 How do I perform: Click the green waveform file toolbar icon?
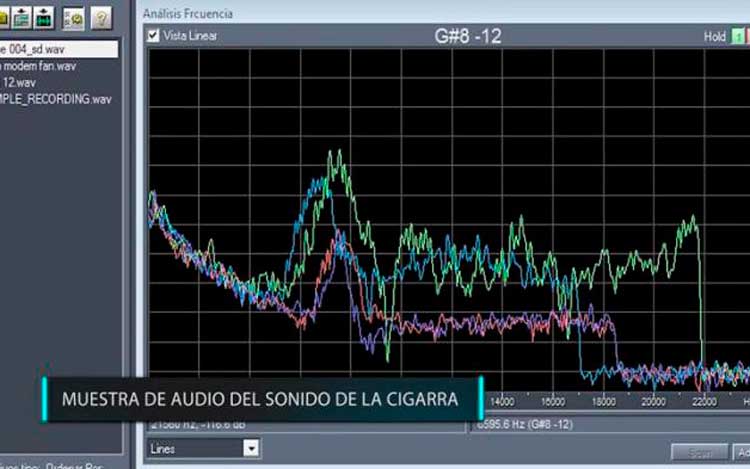pyautogui.click(x=44, y=17)
